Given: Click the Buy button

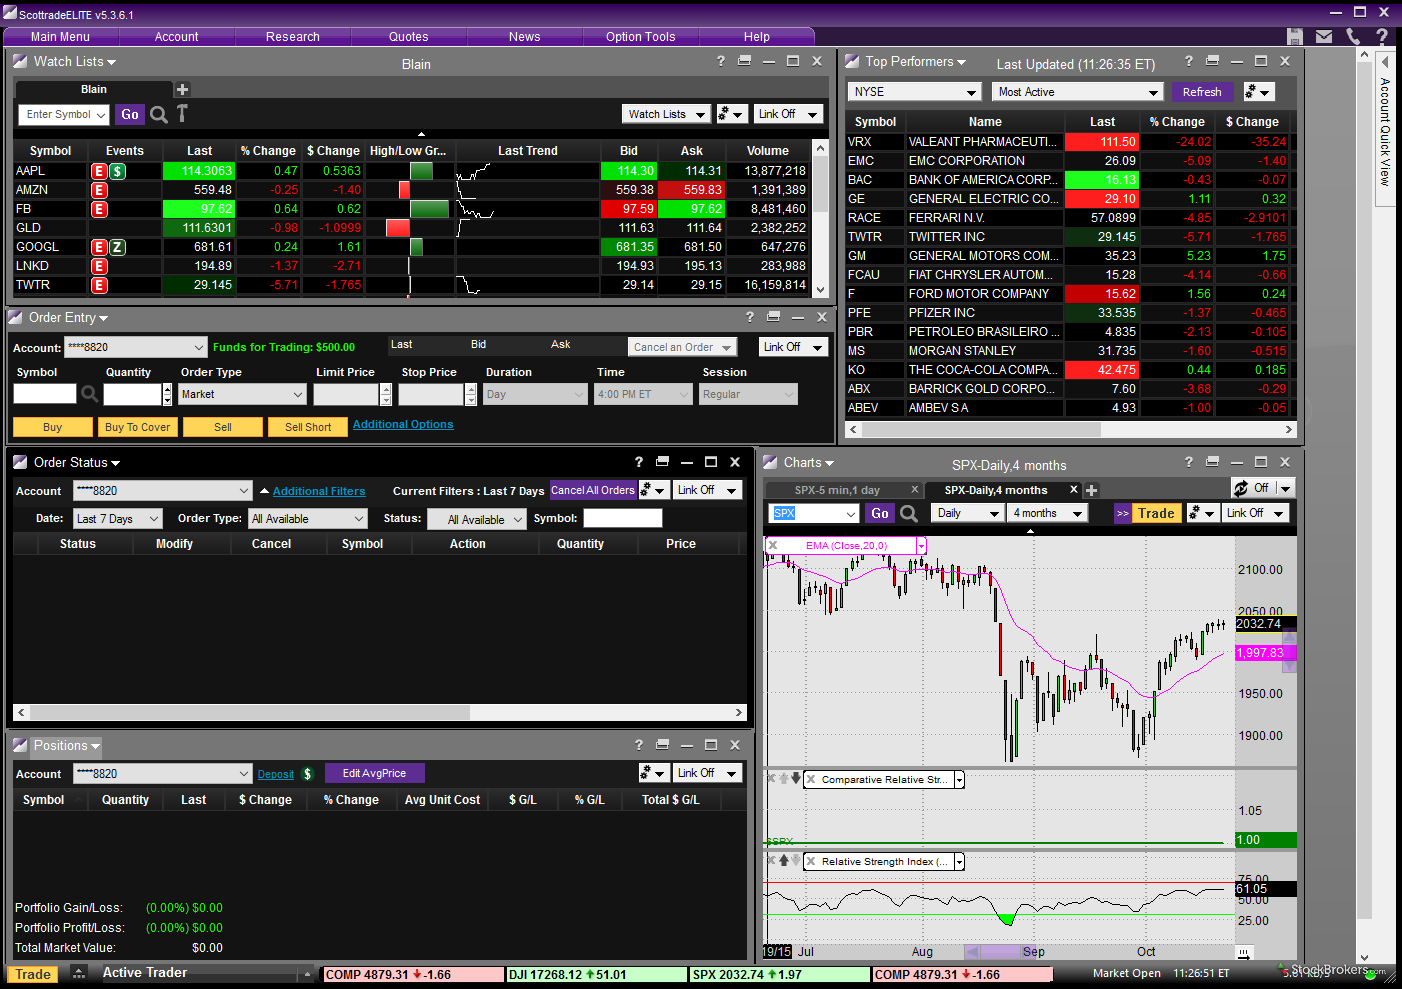Looking at the screenshot, I should 52,427.
